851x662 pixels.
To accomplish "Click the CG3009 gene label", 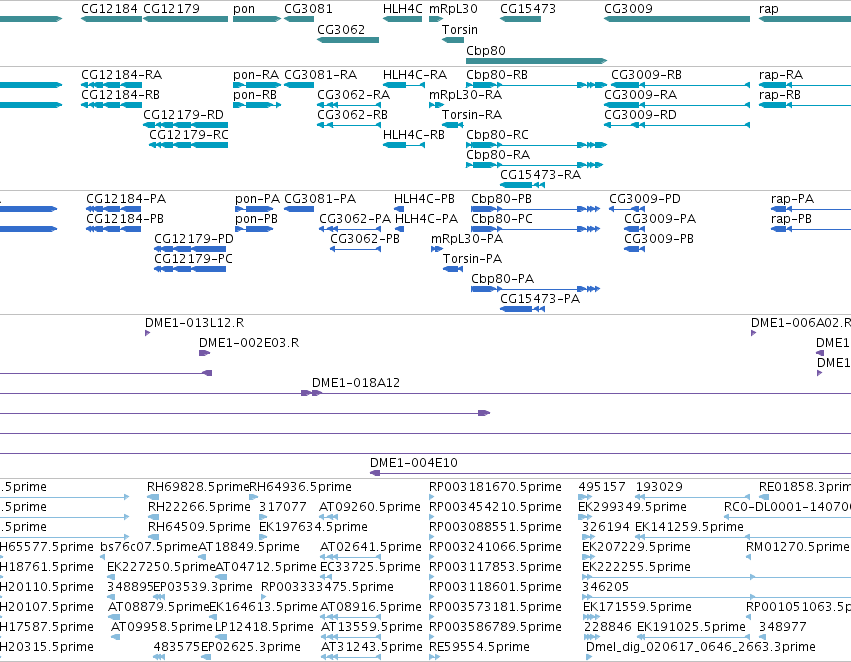I will coord(628,9).
